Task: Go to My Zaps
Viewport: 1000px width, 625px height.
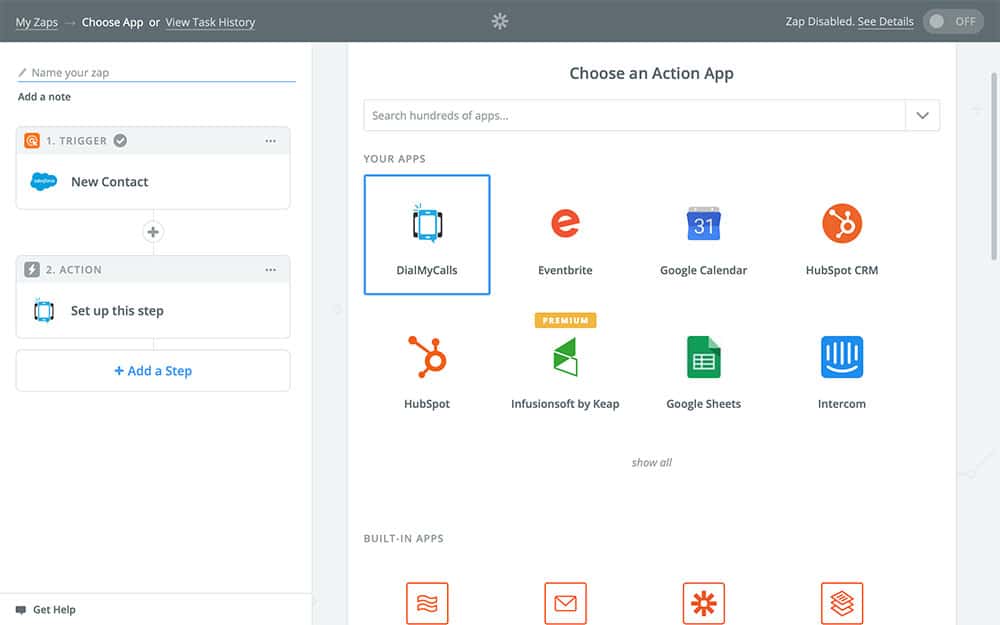Action: coord(36,22)
